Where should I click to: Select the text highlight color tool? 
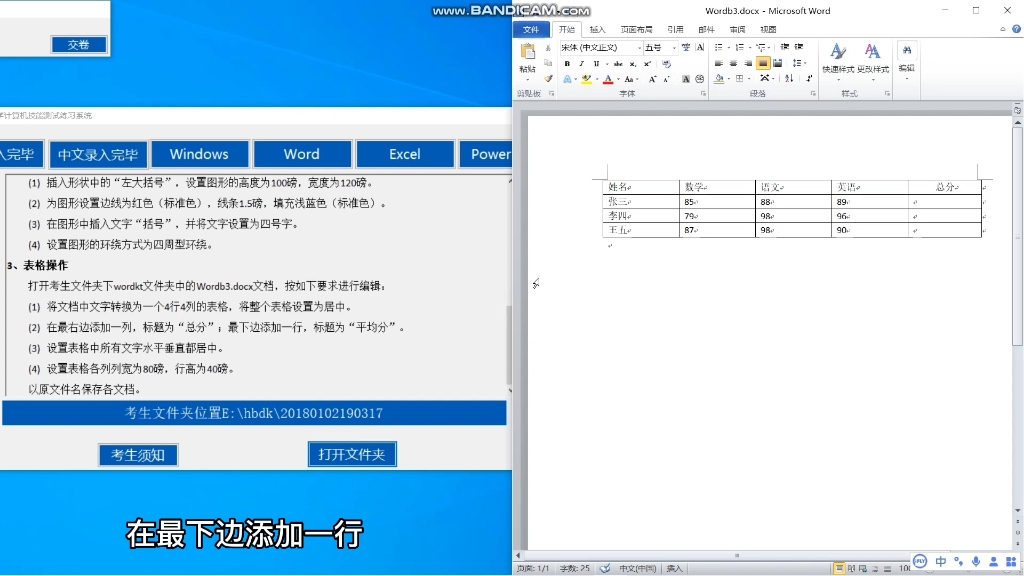point(586,79)
